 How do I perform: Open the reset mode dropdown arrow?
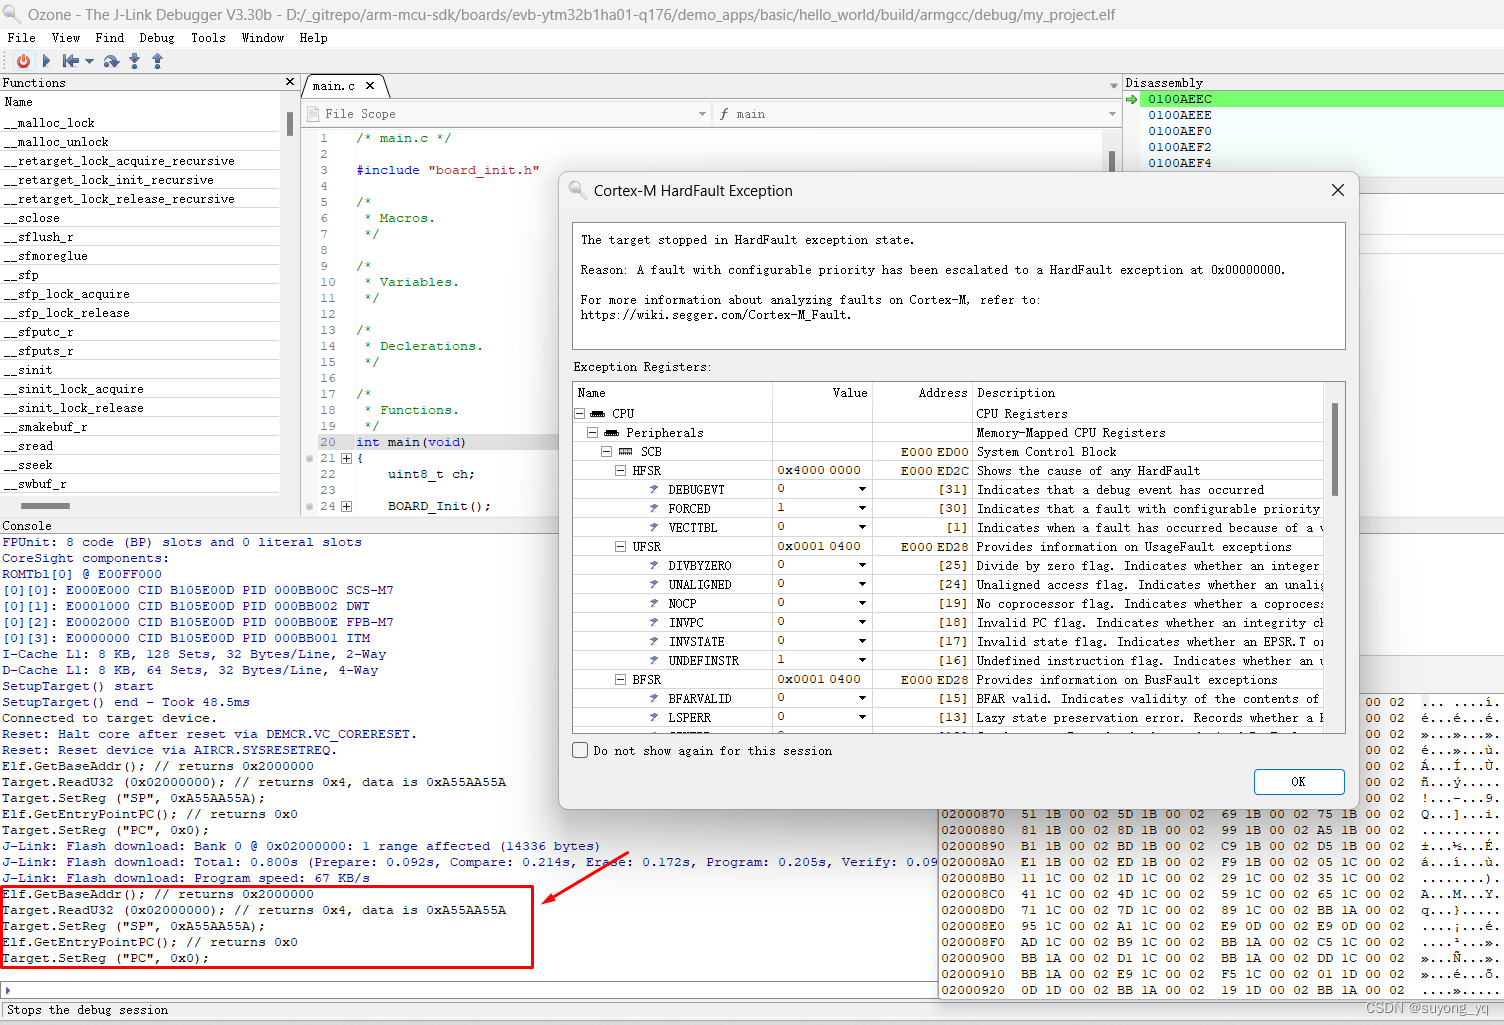click(x=90, y=61)
